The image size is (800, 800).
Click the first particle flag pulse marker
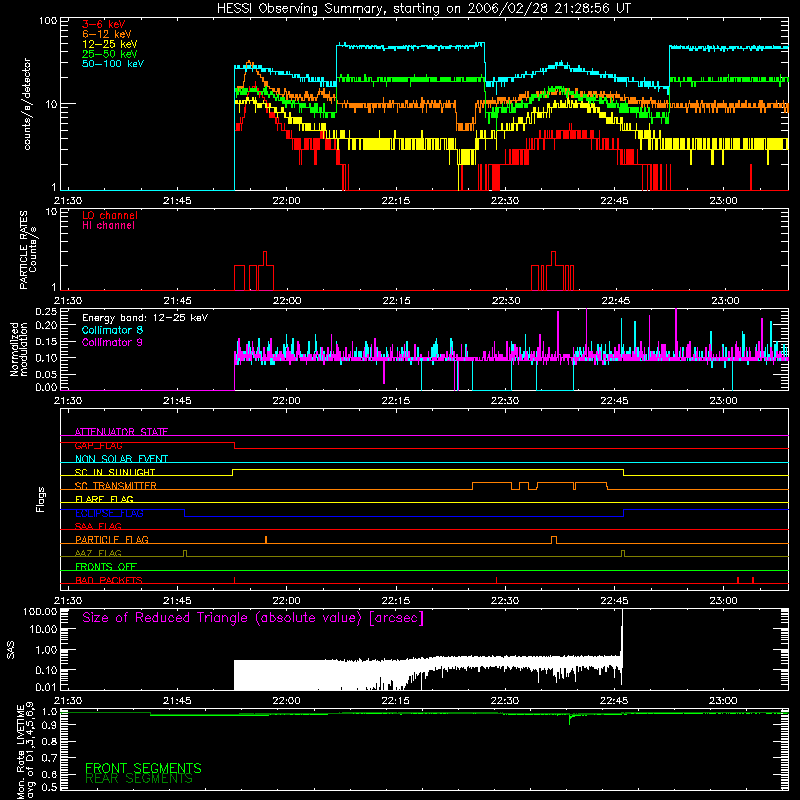point(266,539)
